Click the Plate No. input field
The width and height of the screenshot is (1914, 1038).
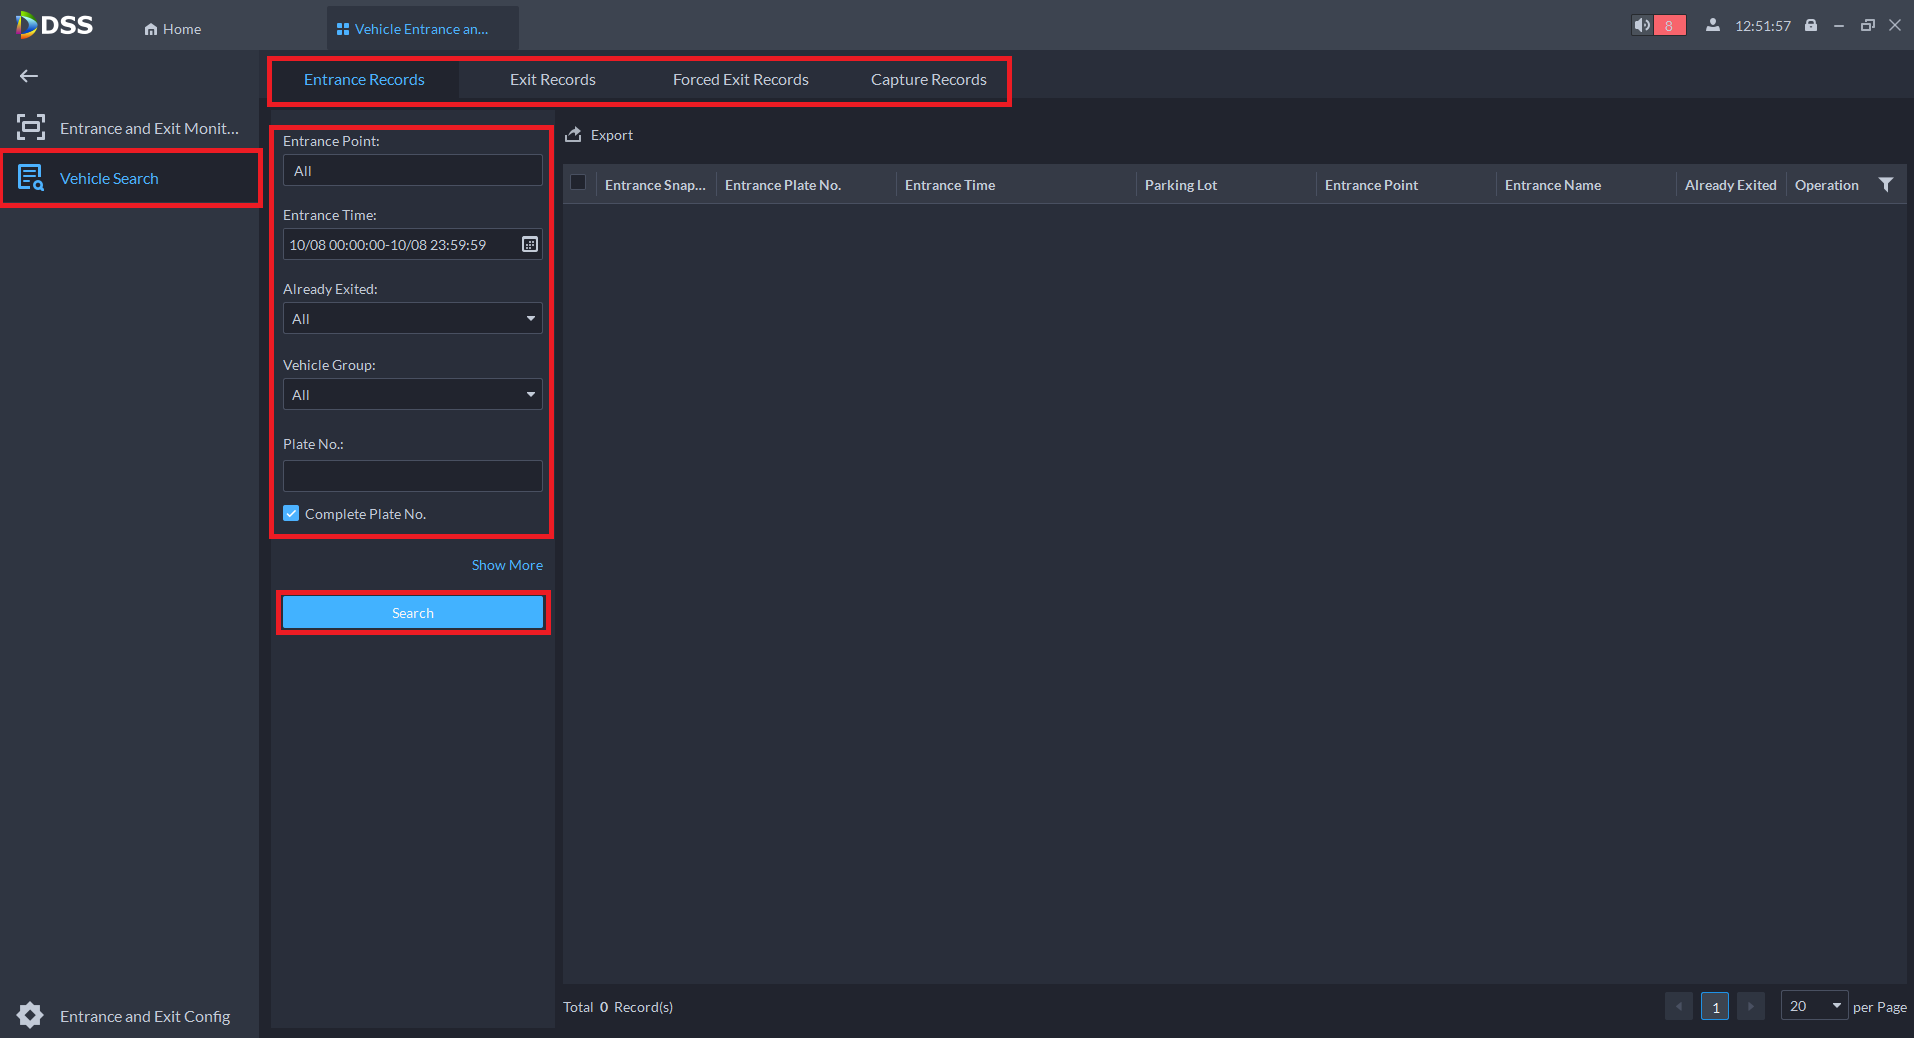pyautogui.click(x=412, y=476)
